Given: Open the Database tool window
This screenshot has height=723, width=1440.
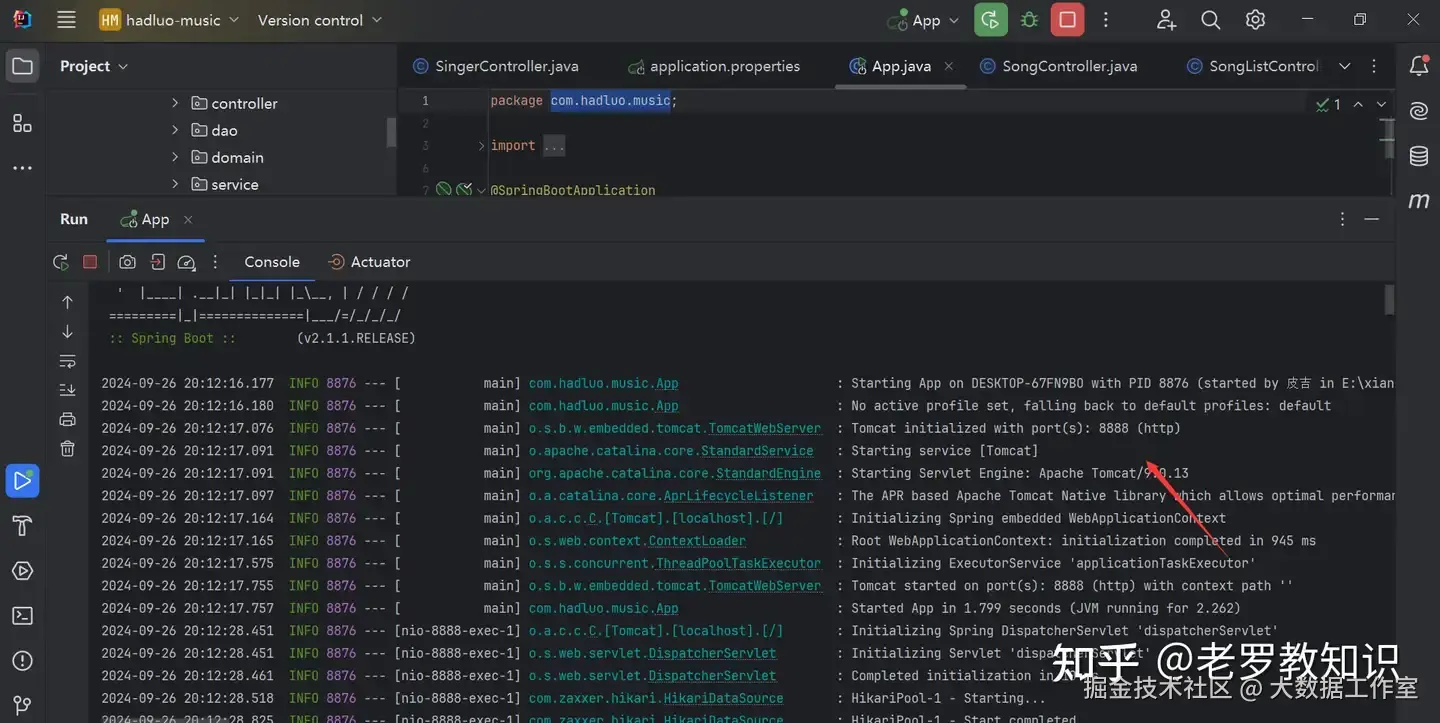Looking at the screenshot, I should 1418,156.
